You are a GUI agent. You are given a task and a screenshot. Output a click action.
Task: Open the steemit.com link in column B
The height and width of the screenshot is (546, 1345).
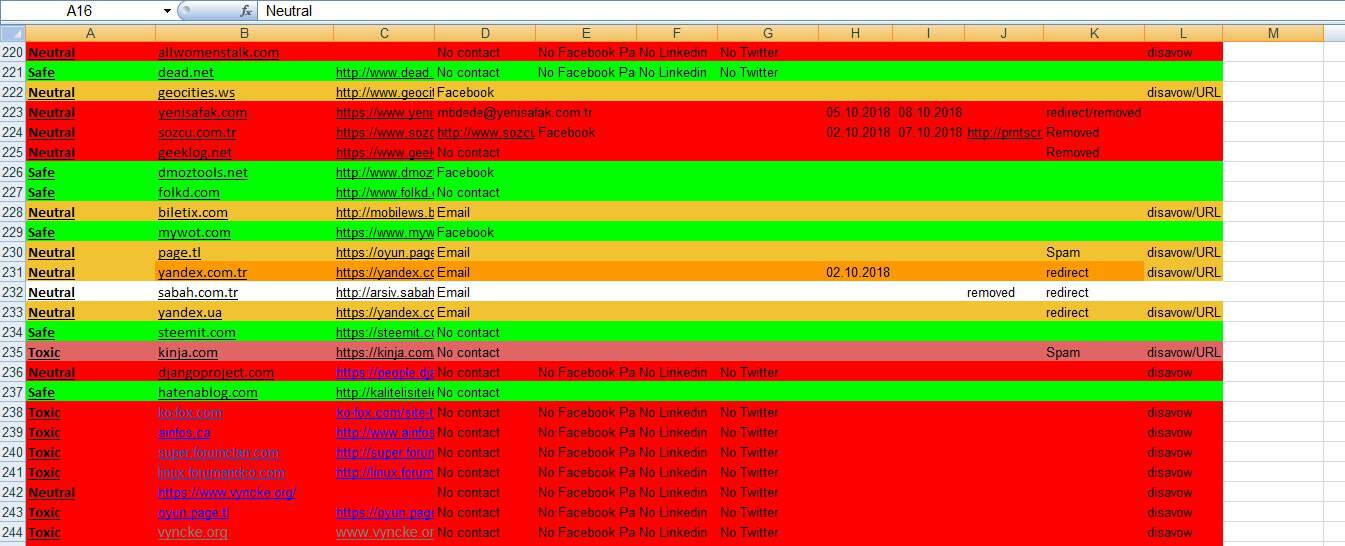(197, 332)
